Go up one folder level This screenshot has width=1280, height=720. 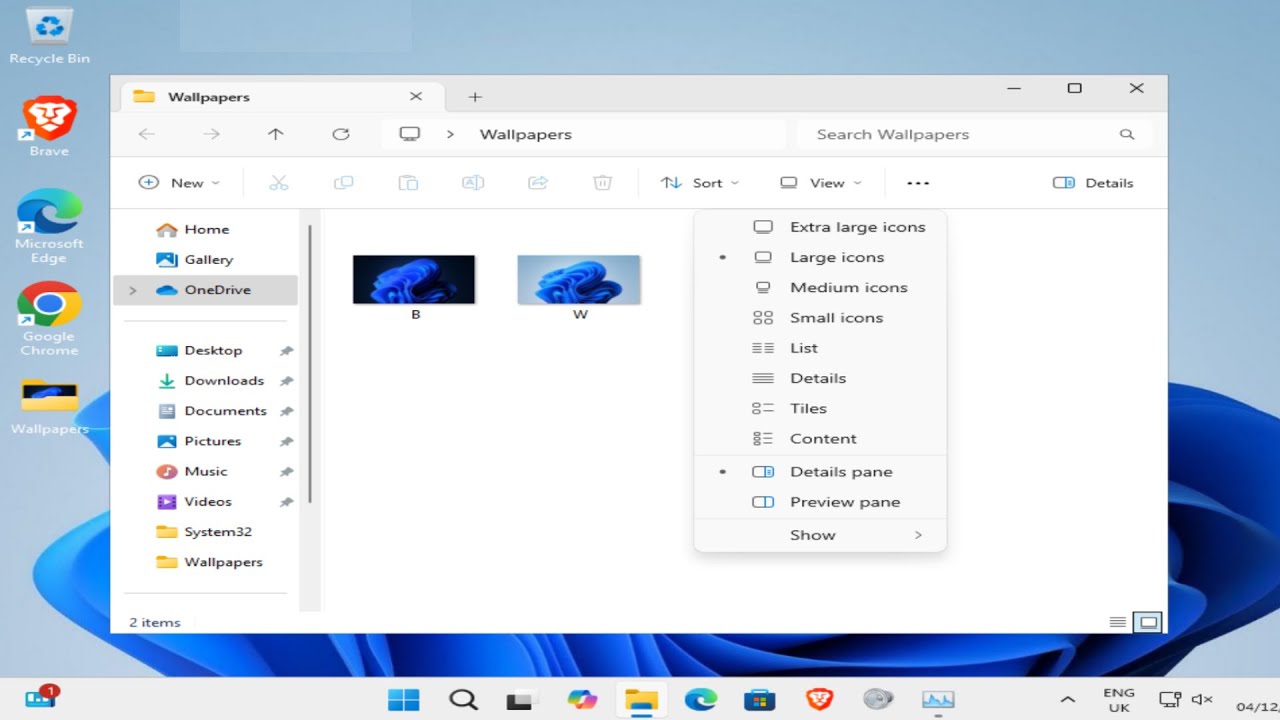coord(276,134)
